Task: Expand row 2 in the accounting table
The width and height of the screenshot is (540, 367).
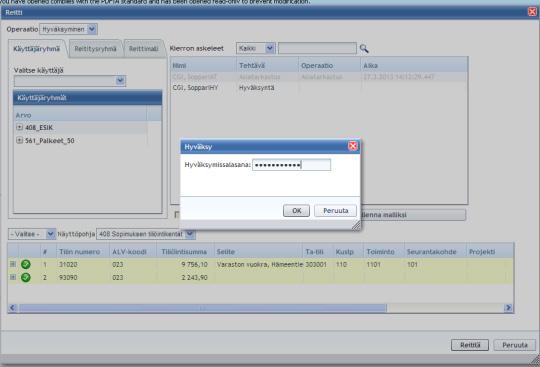Action: pos(13,277)
